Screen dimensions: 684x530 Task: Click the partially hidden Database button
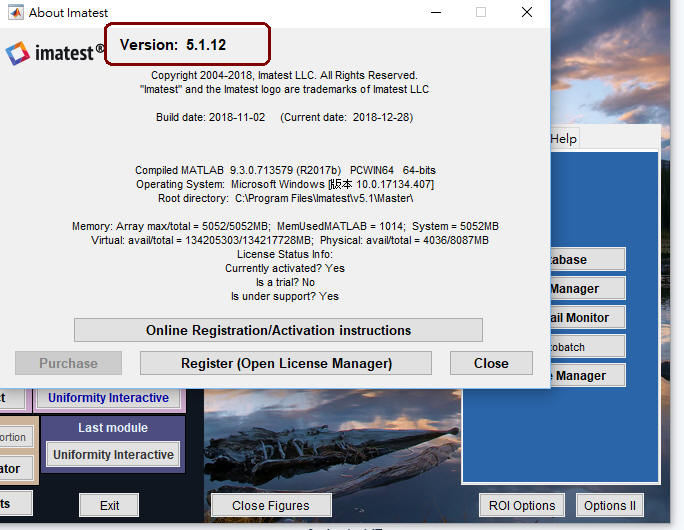pyautogui.click(x=588, y=259)
